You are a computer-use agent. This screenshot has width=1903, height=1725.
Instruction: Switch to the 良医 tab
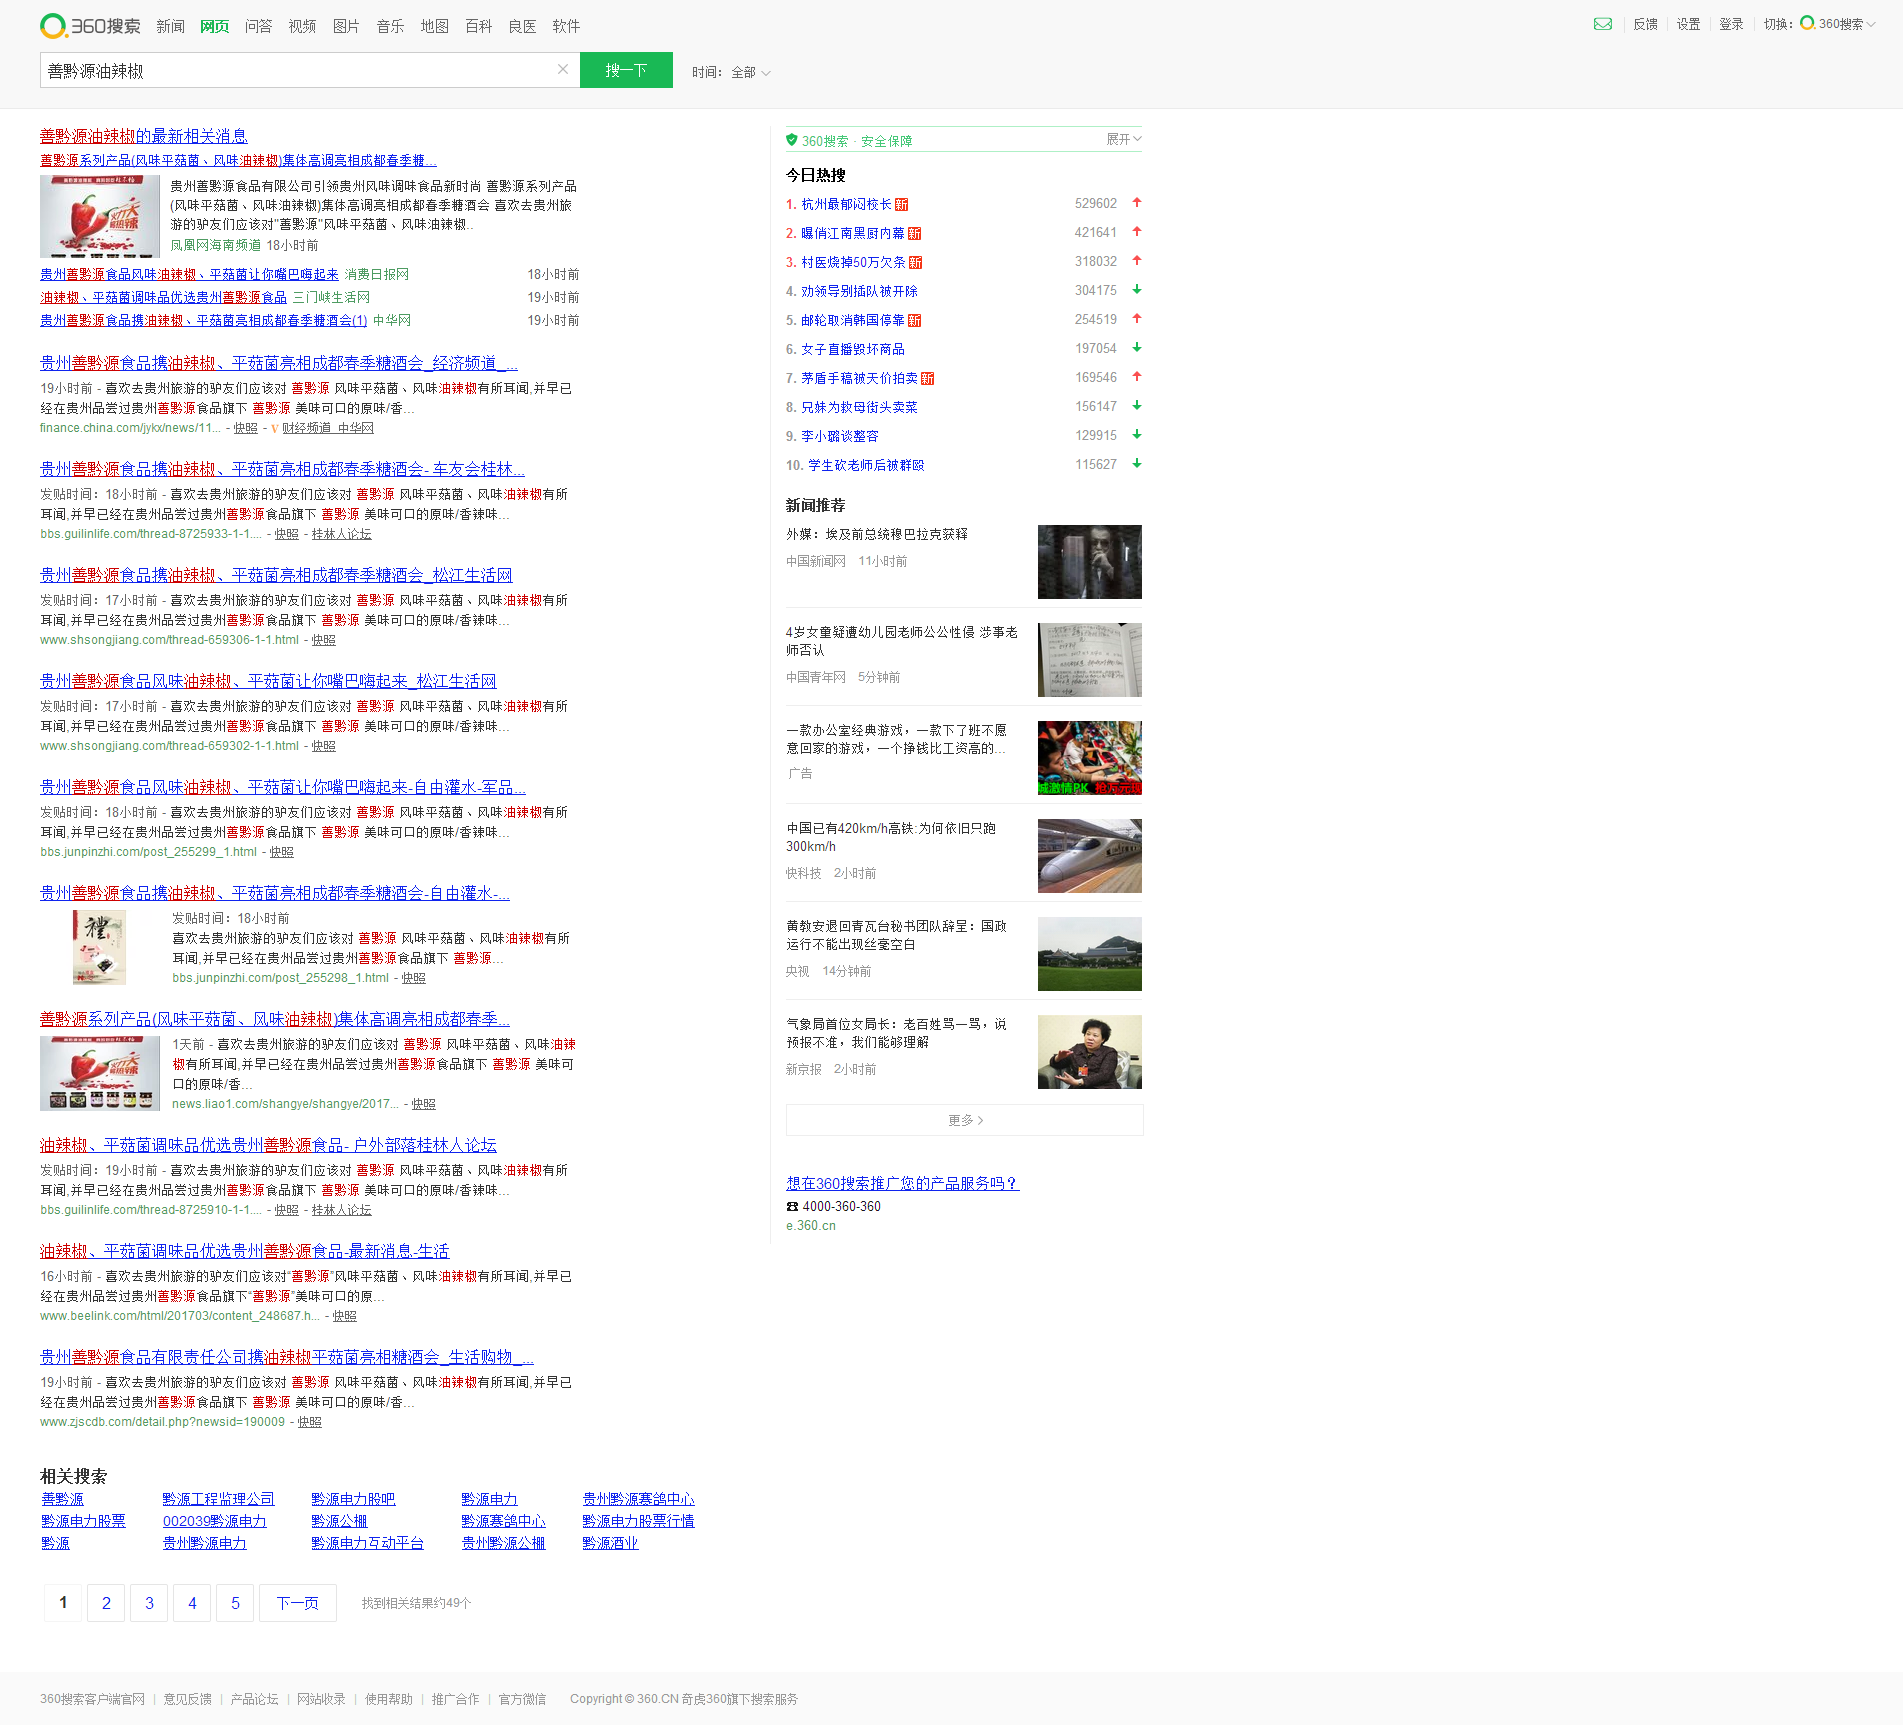pyautogui.click(x=522, y=27)
